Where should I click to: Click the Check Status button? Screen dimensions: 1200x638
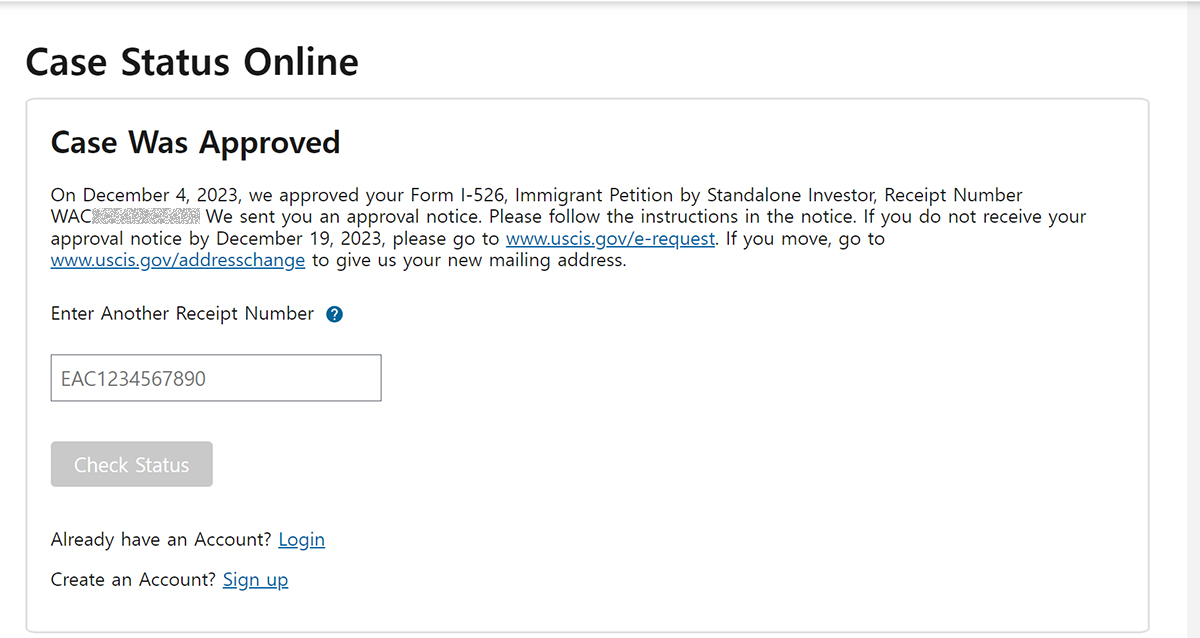[132, 464]
